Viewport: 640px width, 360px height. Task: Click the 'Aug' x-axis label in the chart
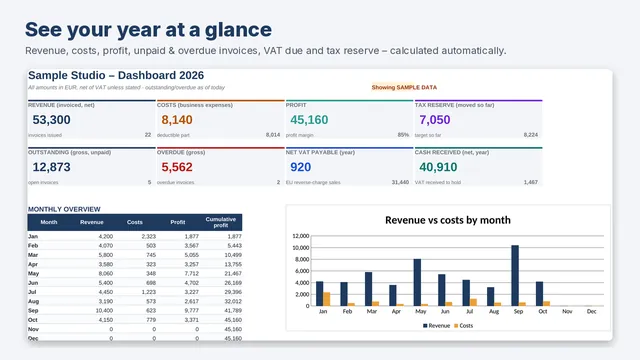(494, 311)
